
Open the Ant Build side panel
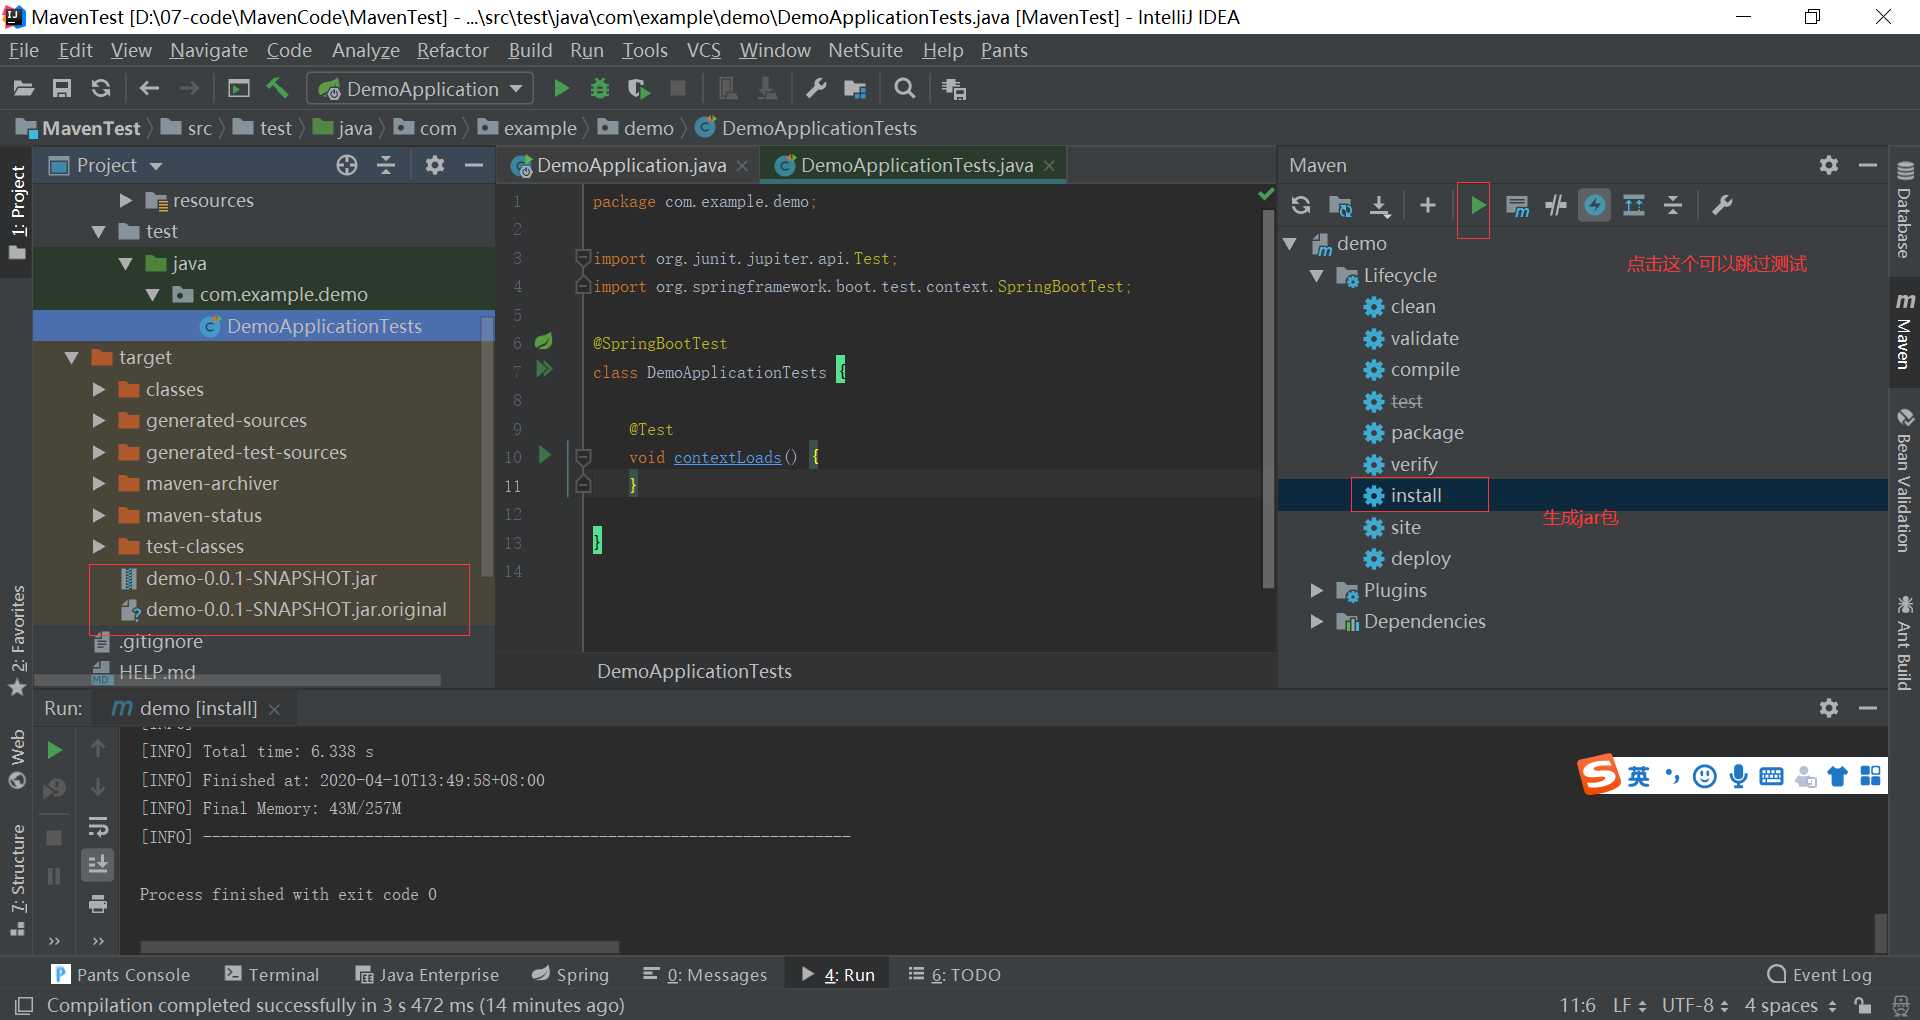coord(1904,642)
